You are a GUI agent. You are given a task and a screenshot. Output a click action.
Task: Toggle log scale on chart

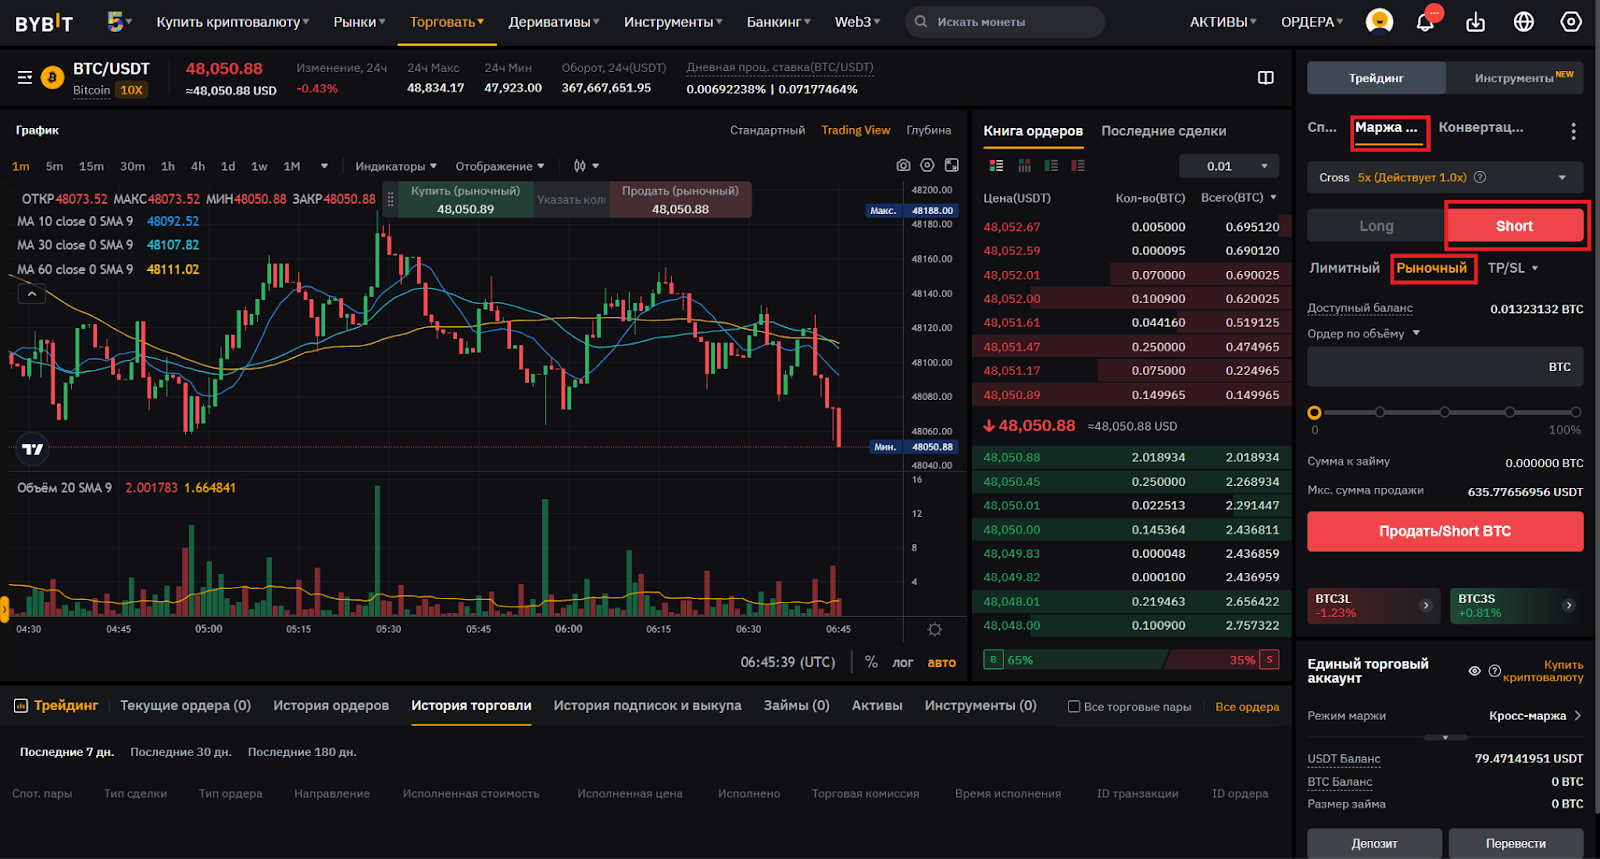pos(903,662)
